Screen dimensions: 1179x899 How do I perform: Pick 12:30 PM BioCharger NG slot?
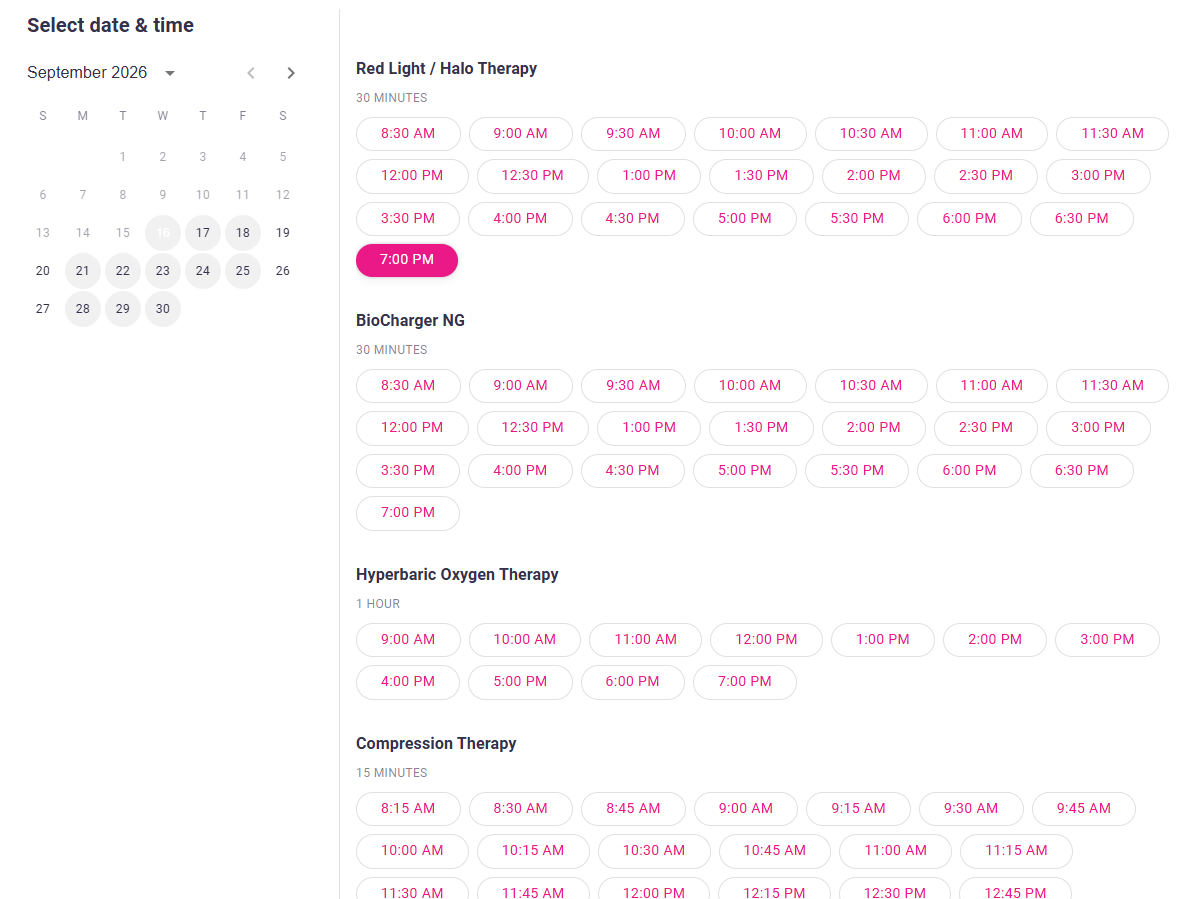click(532, 428)
